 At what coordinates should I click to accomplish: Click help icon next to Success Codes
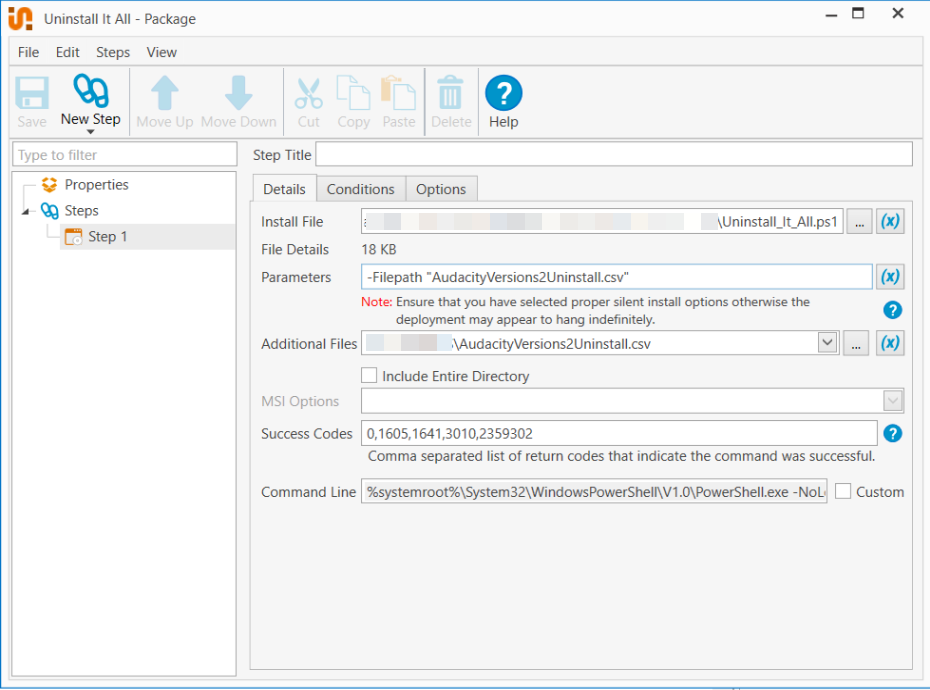coord(893,433)
